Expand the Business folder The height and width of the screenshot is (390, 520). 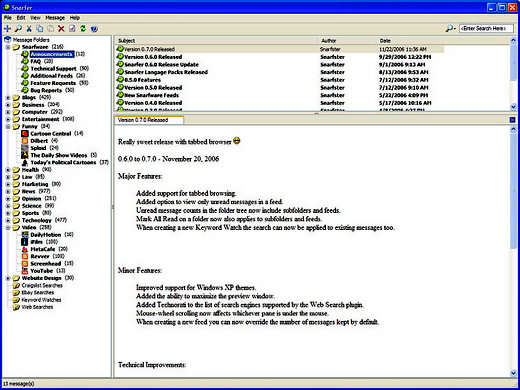coord(8,105)
